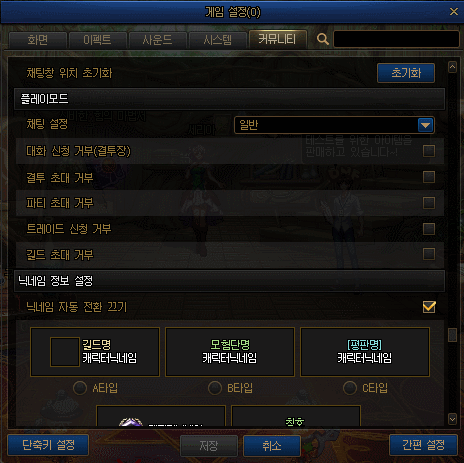Click the magnifying glass search icon
This screenshot has height=463, width=464.
click(x=322, y=39)
